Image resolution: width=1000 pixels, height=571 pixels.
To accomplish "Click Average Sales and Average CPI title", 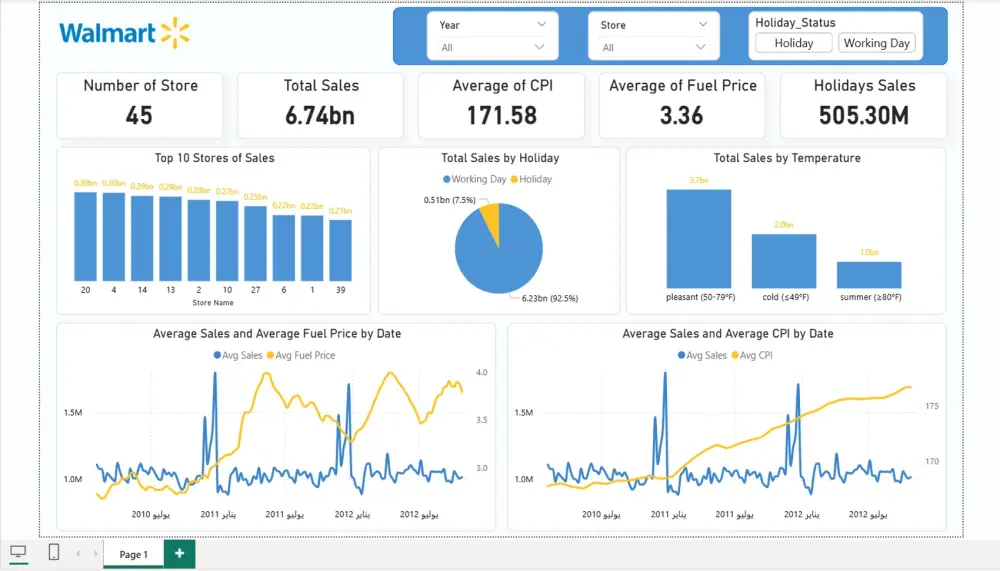I will point(728,334).
